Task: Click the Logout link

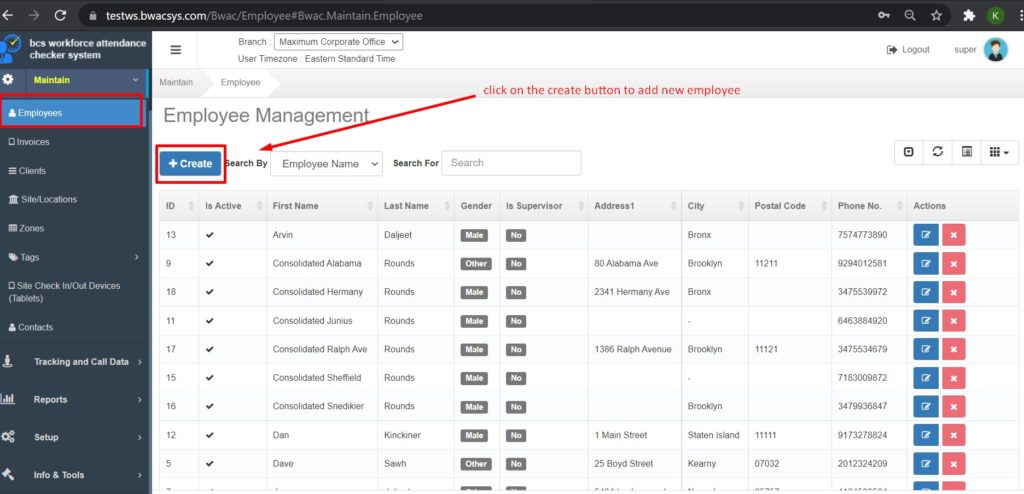Action: point(908,50)
